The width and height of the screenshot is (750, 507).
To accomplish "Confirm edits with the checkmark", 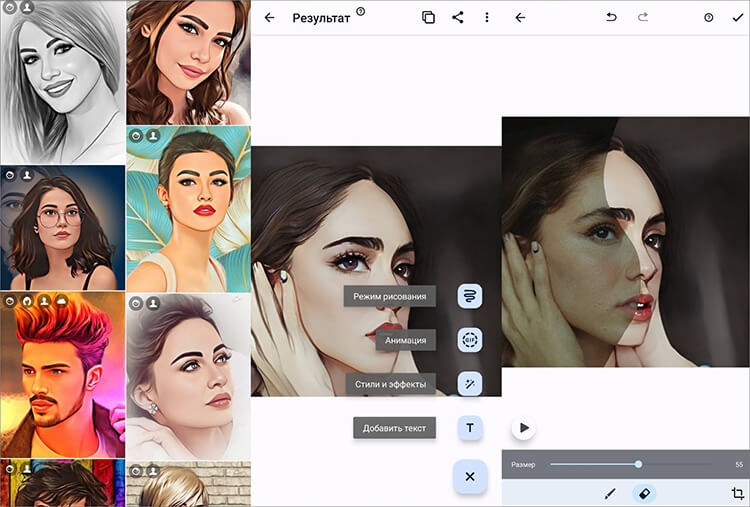I will (738, 18).
